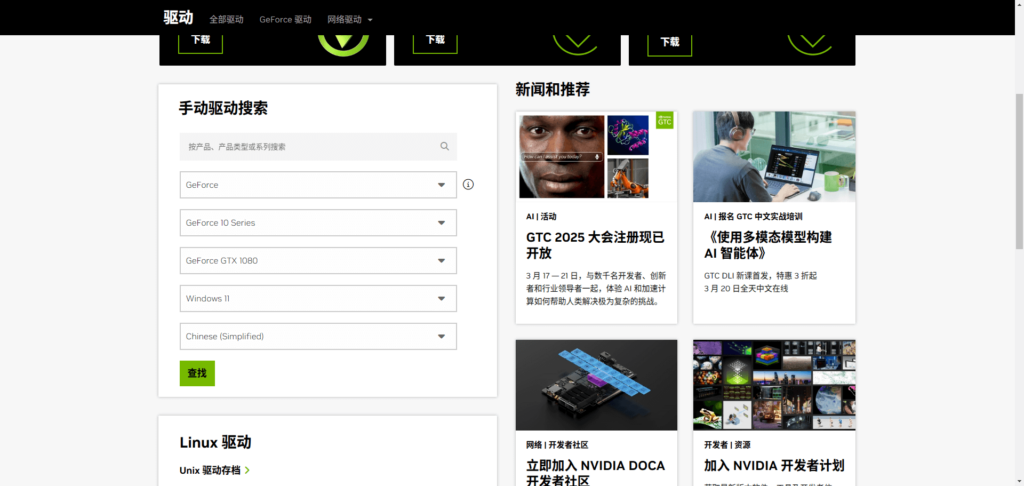
Task: Click the AI | 活动 tag
Action: 541,216
